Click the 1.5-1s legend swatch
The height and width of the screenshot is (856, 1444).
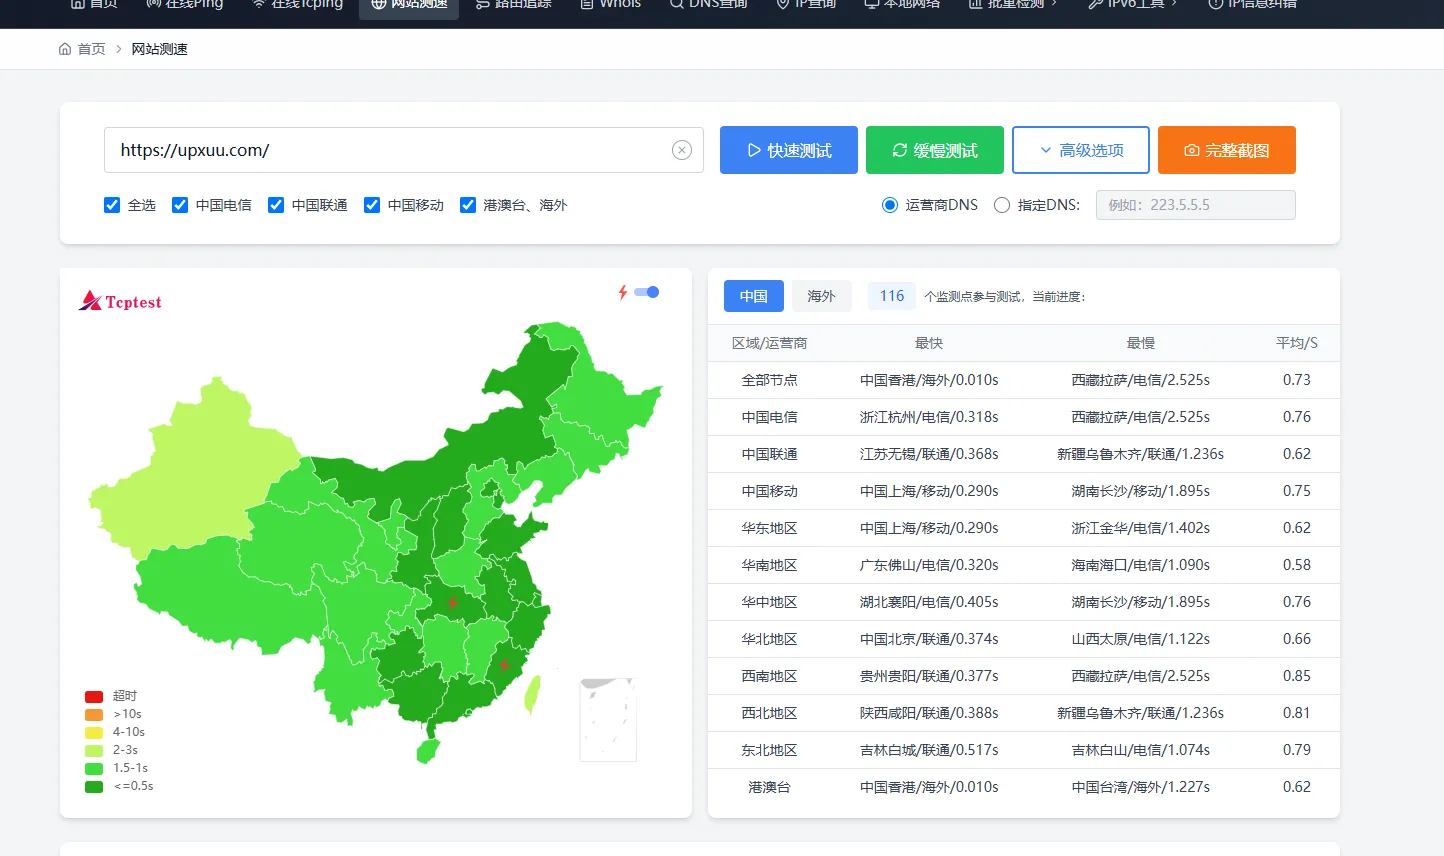94,768
